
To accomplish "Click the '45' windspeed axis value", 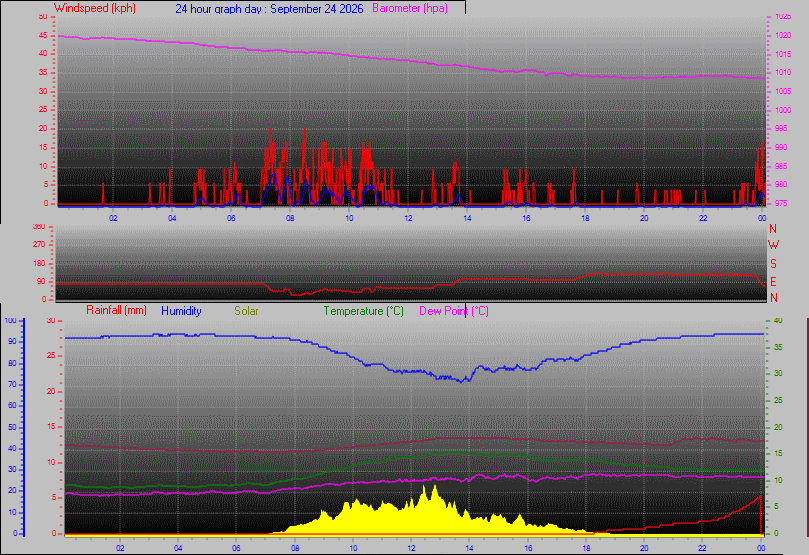I will 43,36.
